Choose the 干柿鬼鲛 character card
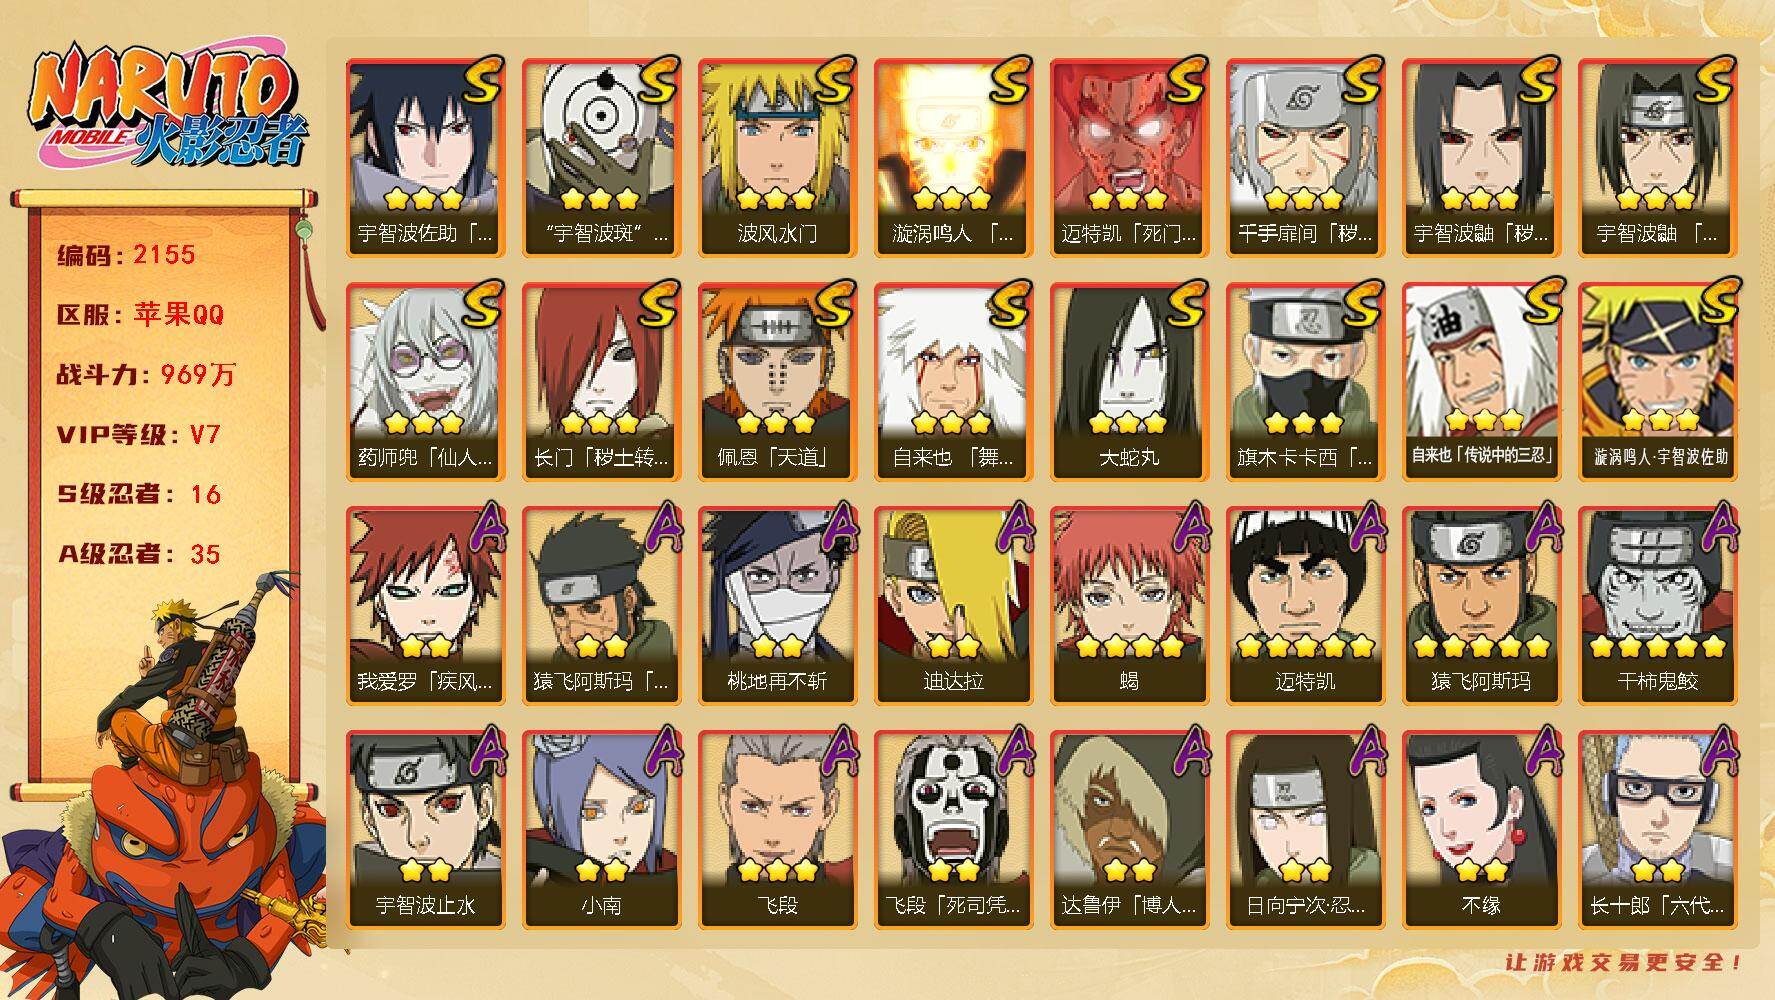1775x1000 pixels. (x=1657, y=605)
